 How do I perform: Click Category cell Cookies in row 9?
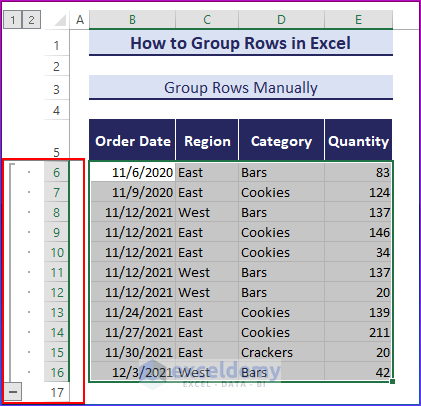coord(281,232)
